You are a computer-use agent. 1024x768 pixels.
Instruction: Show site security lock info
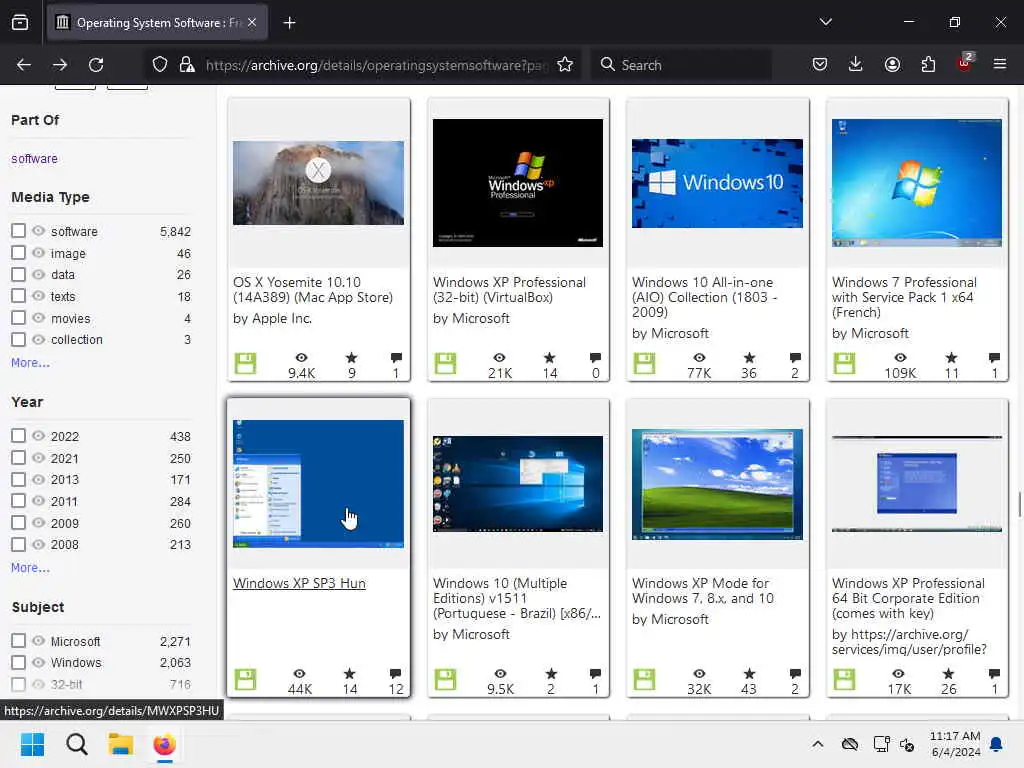click(x=187, y=65)
